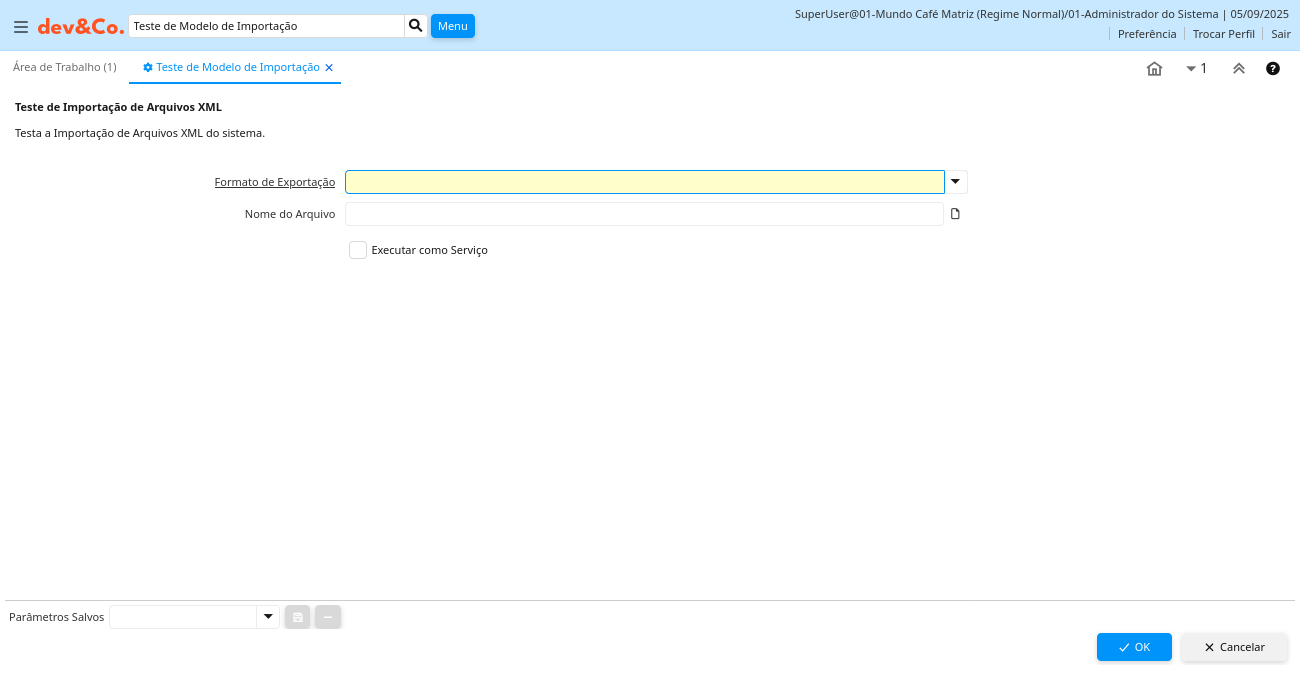Switch to Área de Trabalho tab

(65, 67)
